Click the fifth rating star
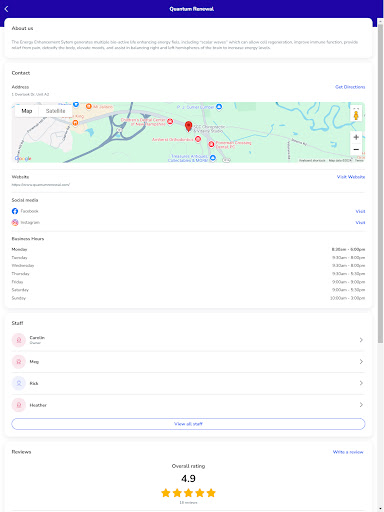384x512 pixels. pyautogui.click(x=211, y=493)
